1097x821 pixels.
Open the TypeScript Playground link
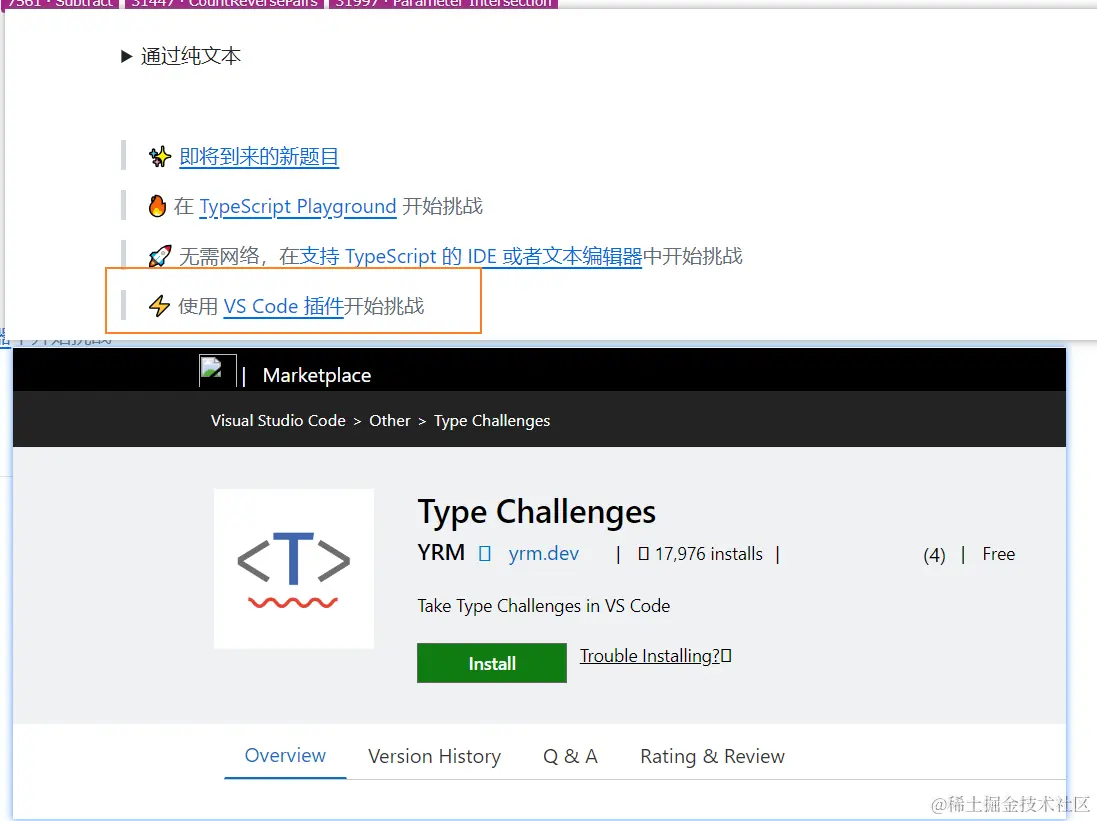click(298, 206)
